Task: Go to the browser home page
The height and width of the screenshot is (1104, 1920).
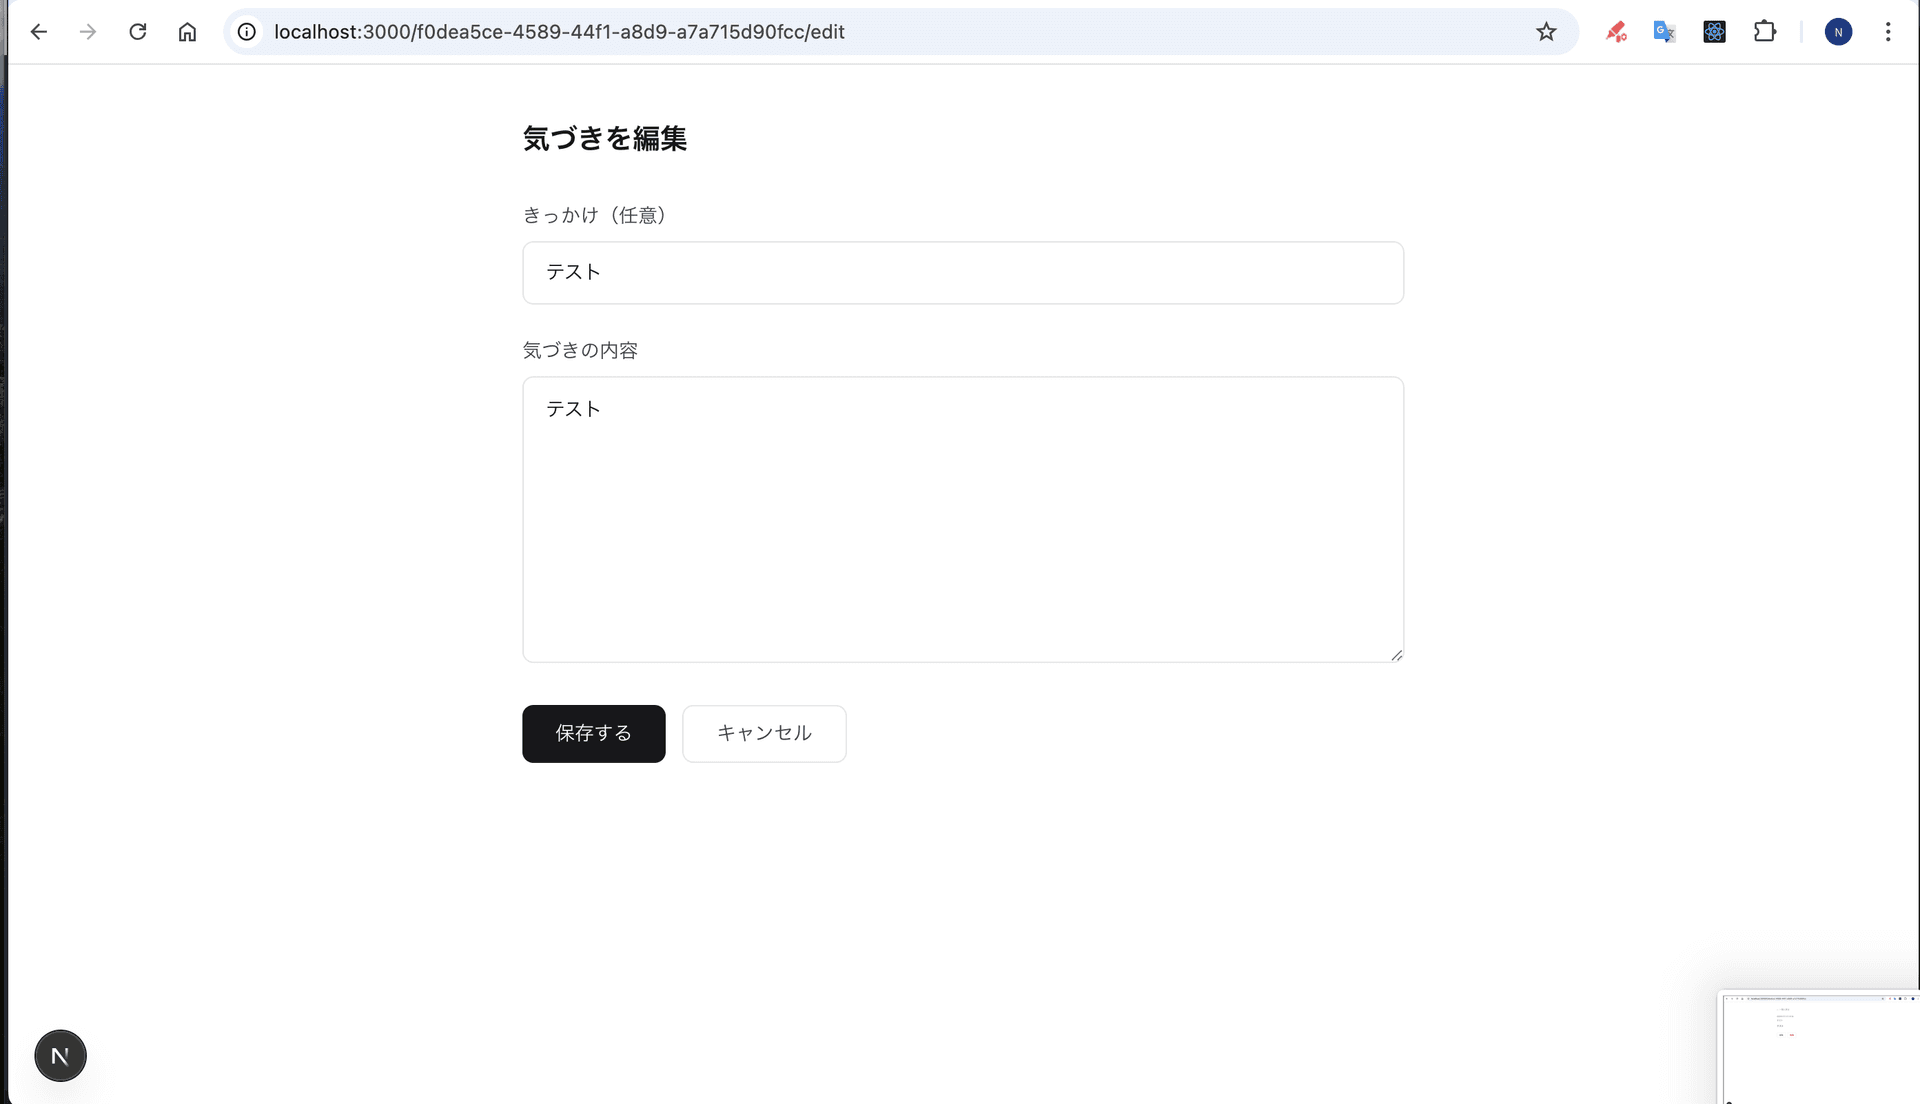Action: (x=187, y=31)
